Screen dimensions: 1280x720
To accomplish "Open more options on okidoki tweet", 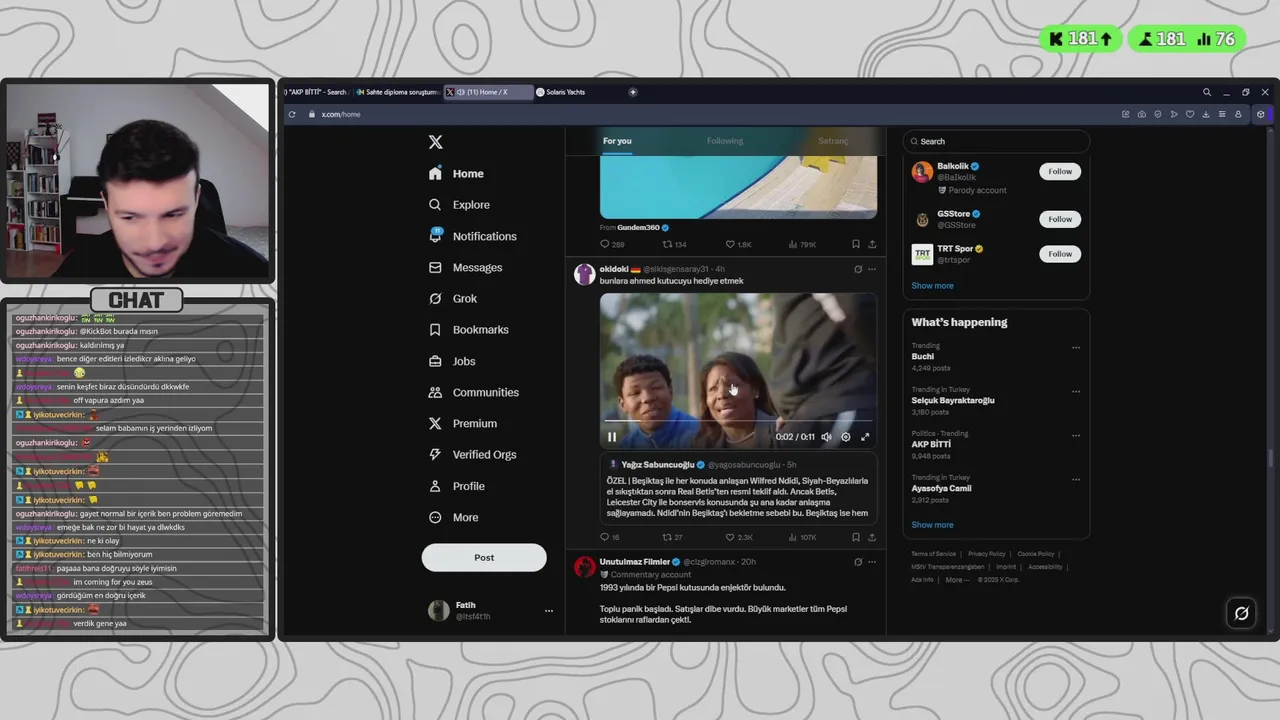I will (872, 269).
